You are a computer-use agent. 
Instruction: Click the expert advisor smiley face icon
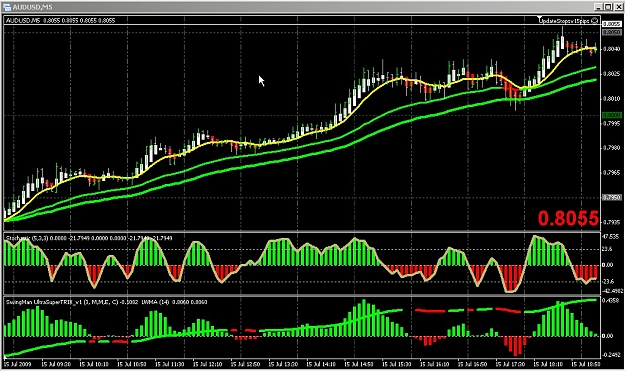[x=595, y=21]
